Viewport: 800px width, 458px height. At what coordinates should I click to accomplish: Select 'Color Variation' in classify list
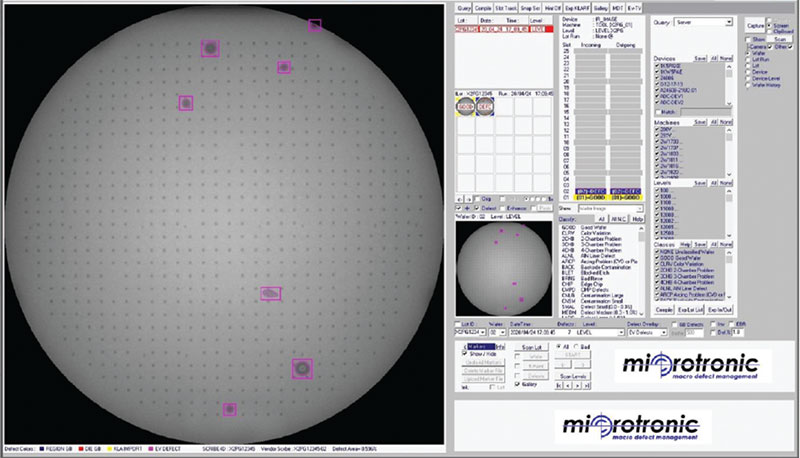[x=595, y=233]
